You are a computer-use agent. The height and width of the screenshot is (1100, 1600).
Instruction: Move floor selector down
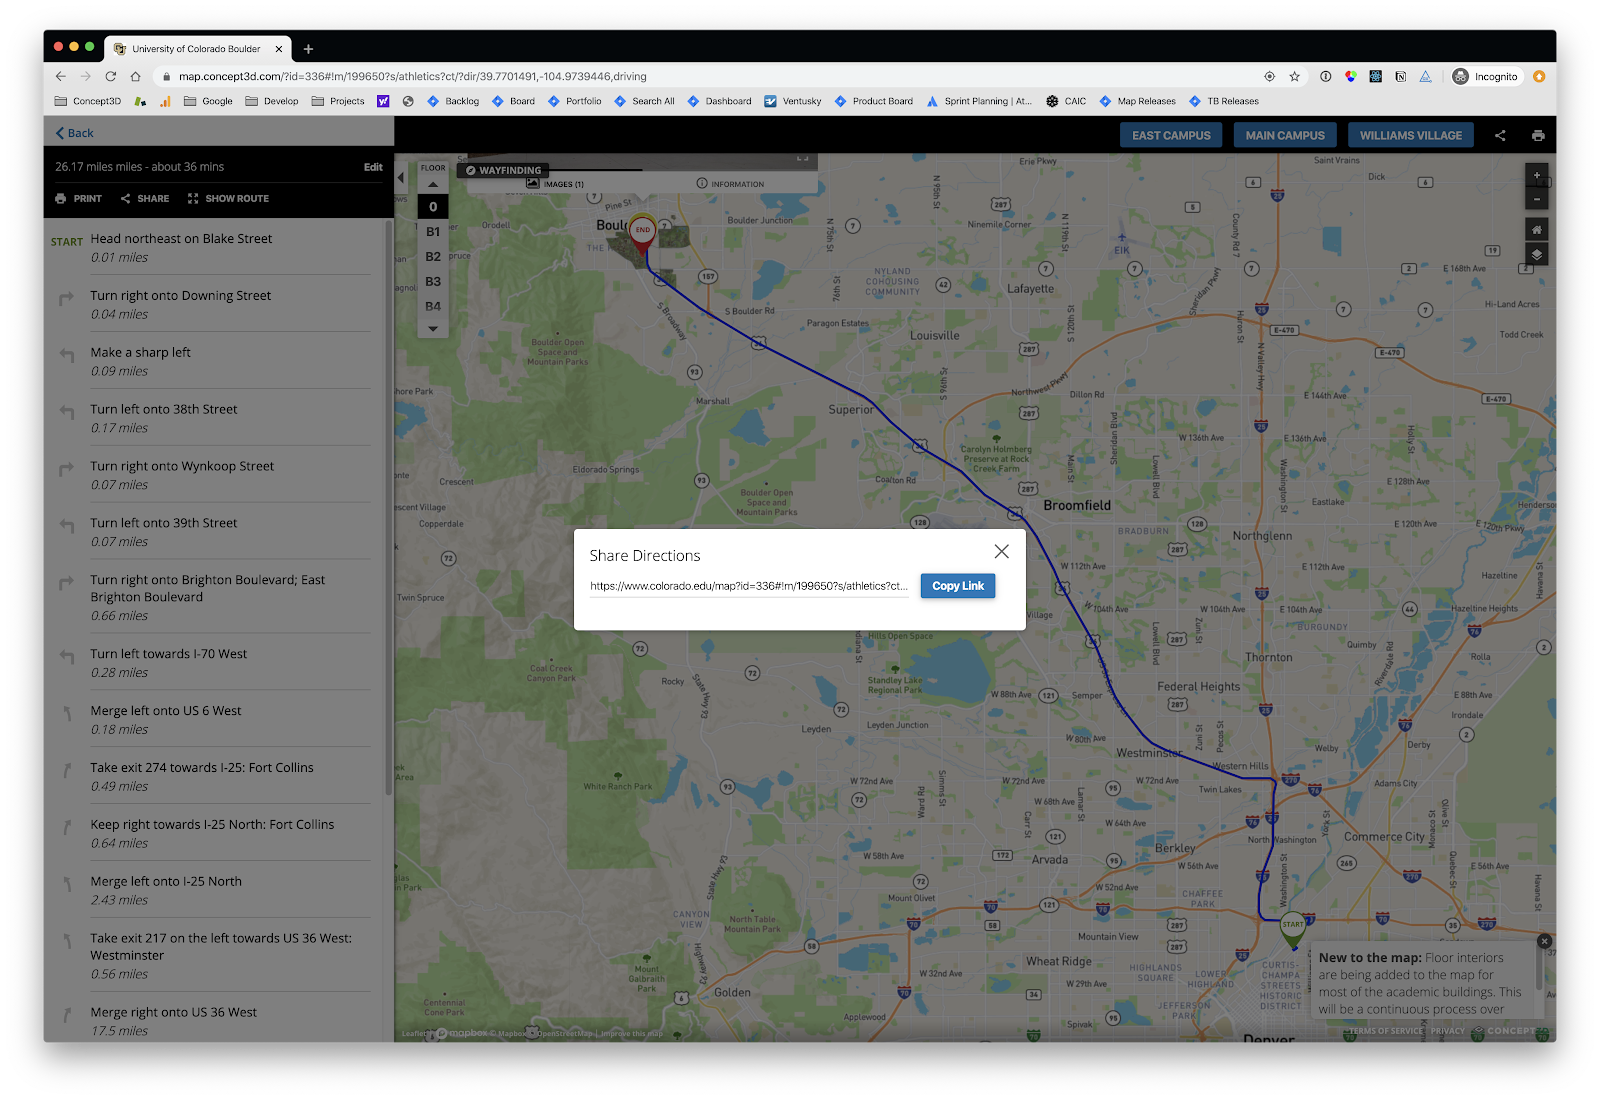click(x=433, y=328)
